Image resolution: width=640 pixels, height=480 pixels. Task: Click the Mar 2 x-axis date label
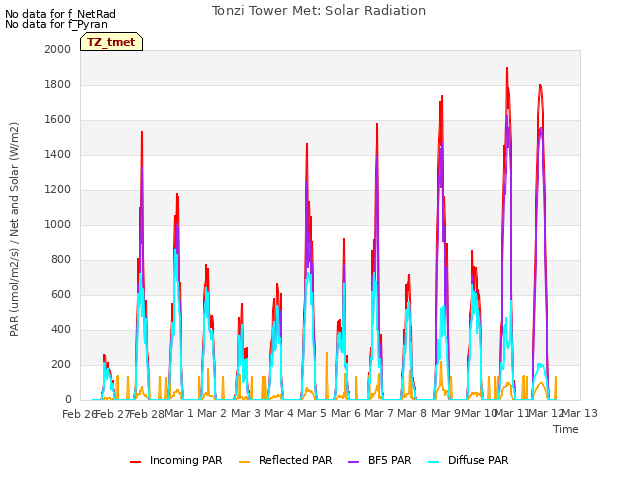[x=212, y=413]
